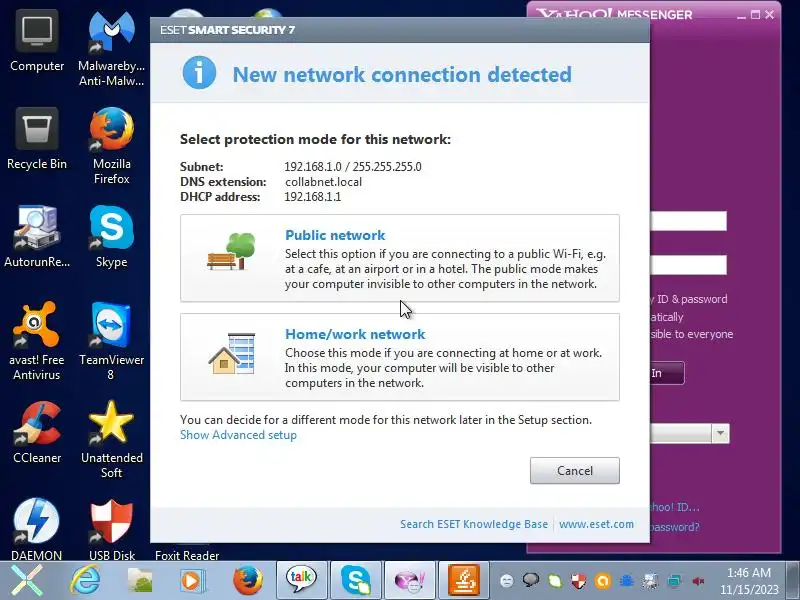Viewport: 800px width, 600px height.
Task: Click the red shield tray icon
Action: click(579, 581)
